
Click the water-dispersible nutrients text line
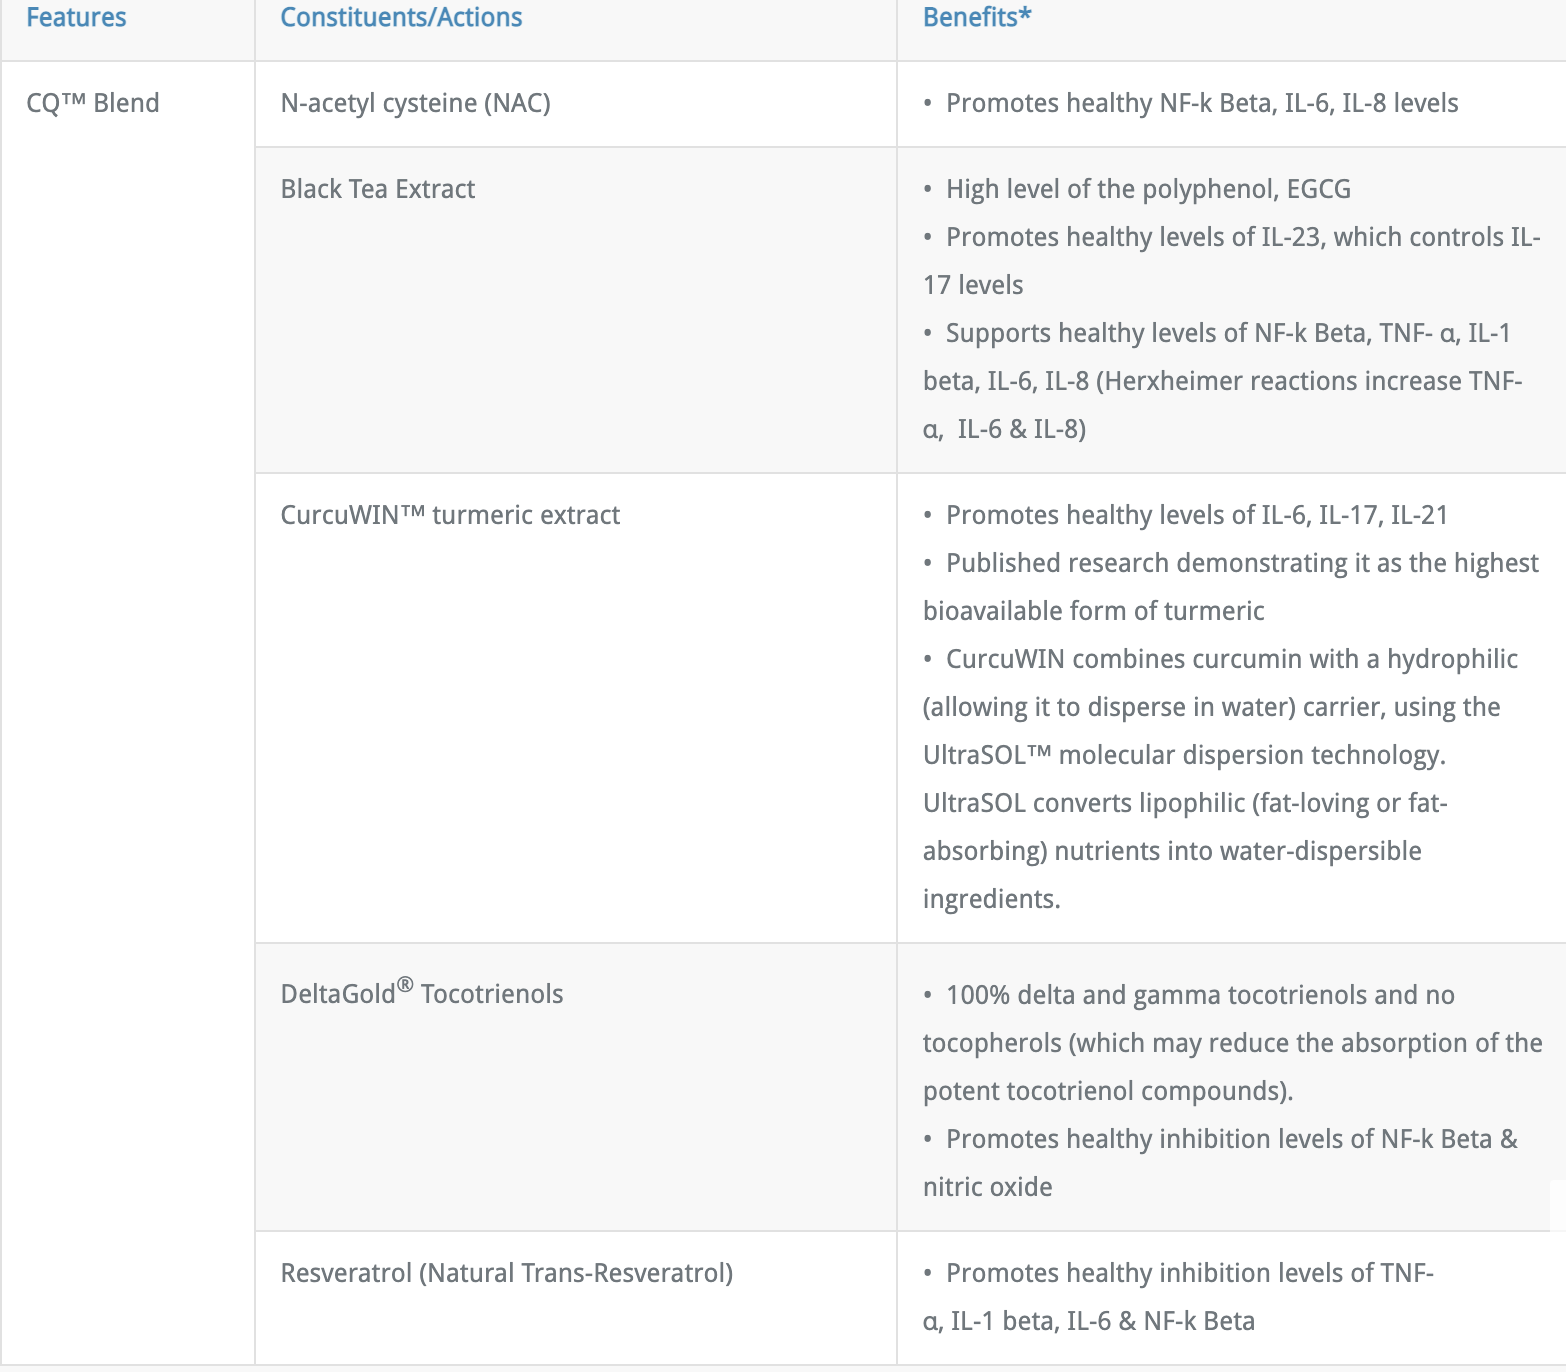coord(1172,851)
